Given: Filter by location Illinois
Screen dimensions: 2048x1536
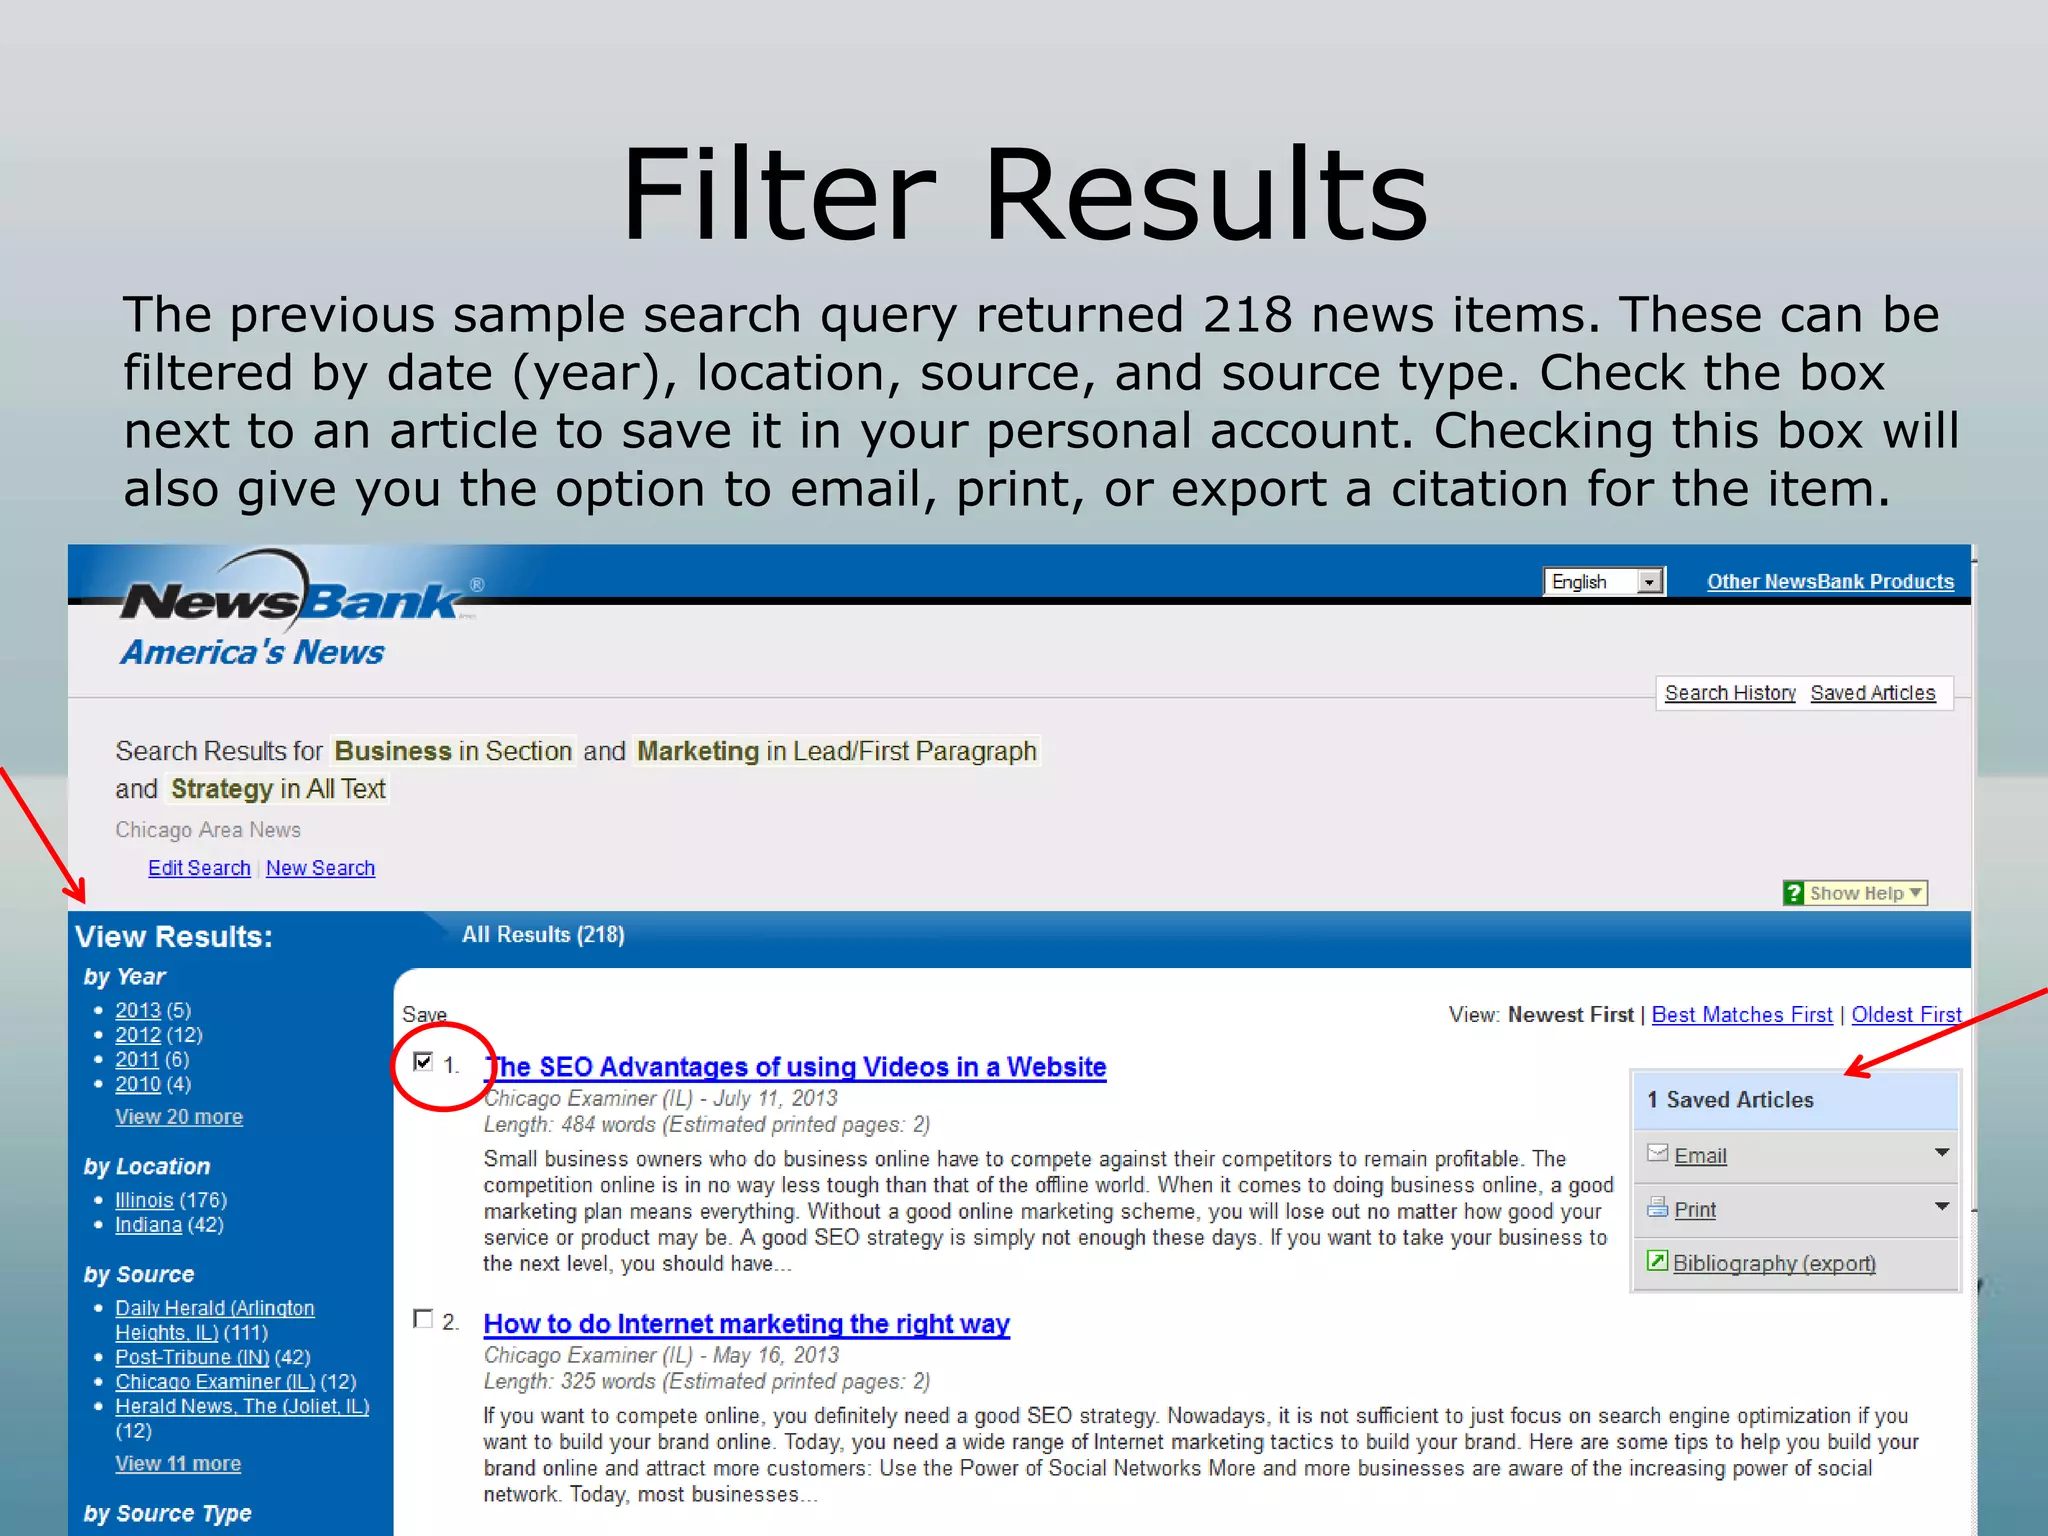Looking at the screenshot, I should (144, 1200).
